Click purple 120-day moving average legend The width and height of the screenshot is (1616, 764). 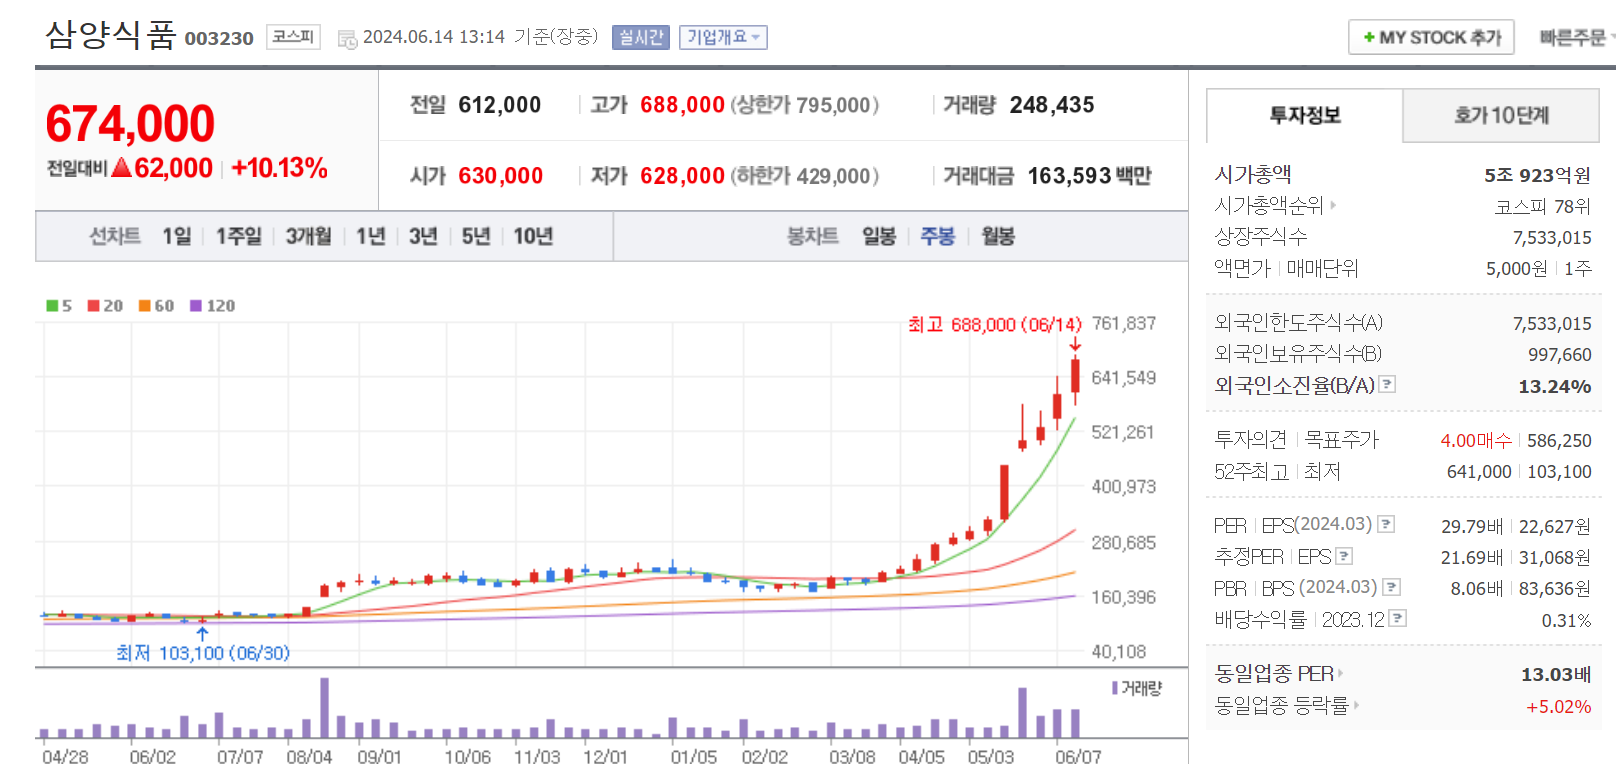click(212, 306)
